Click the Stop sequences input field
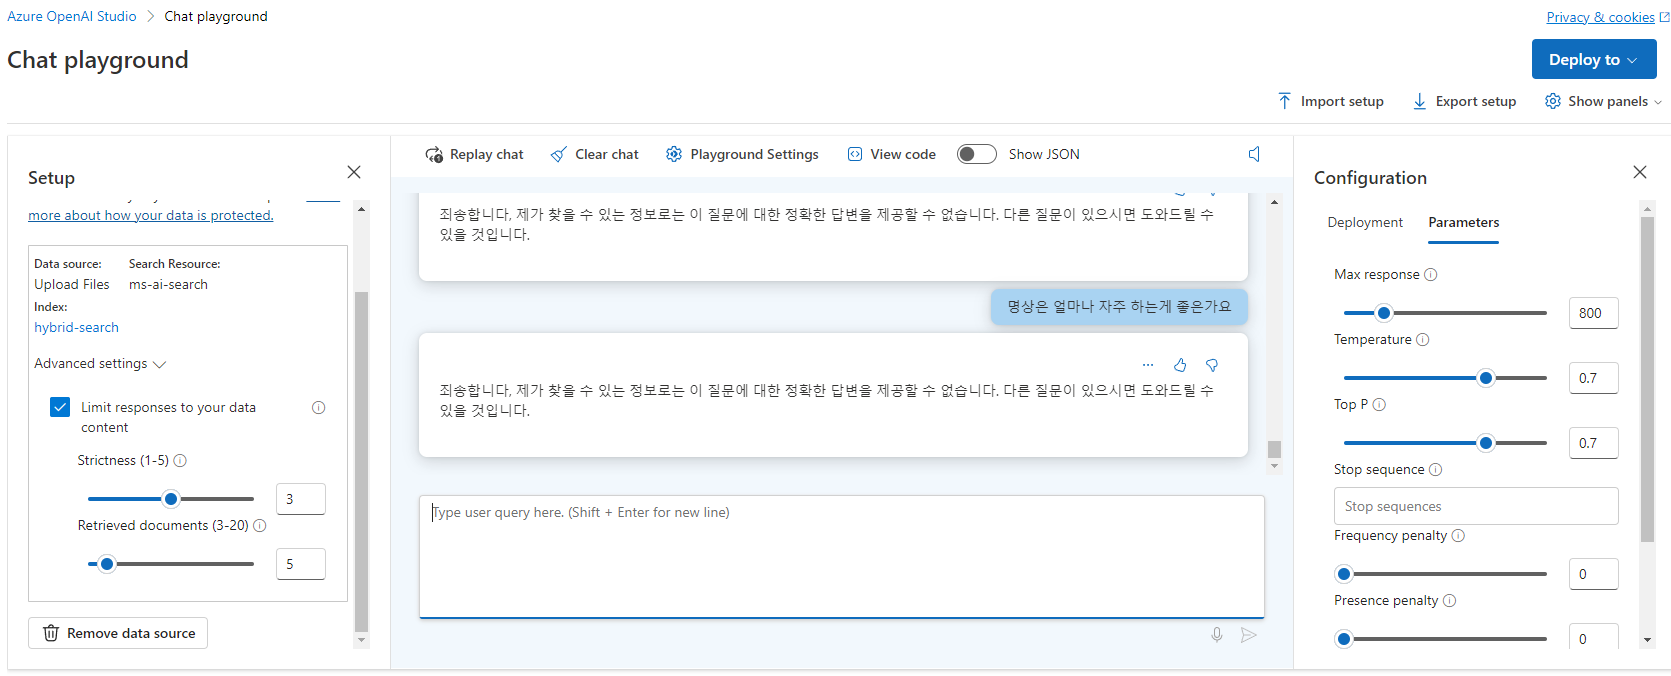 coord(1476,506)
